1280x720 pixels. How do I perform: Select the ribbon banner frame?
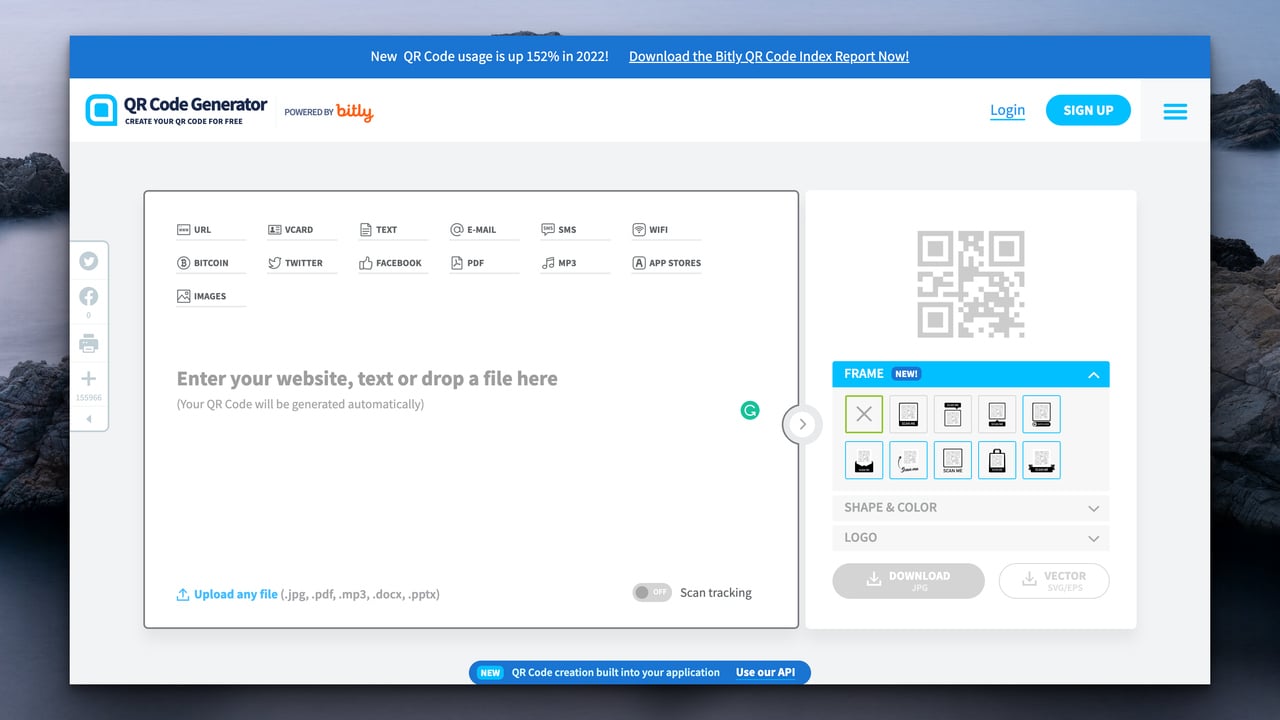point(1041,460)
